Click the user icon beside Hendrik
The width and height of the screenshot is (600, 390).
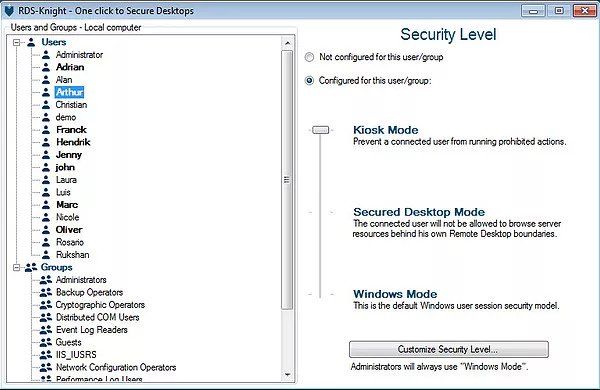pyautogui.click(x=46, y=142)
